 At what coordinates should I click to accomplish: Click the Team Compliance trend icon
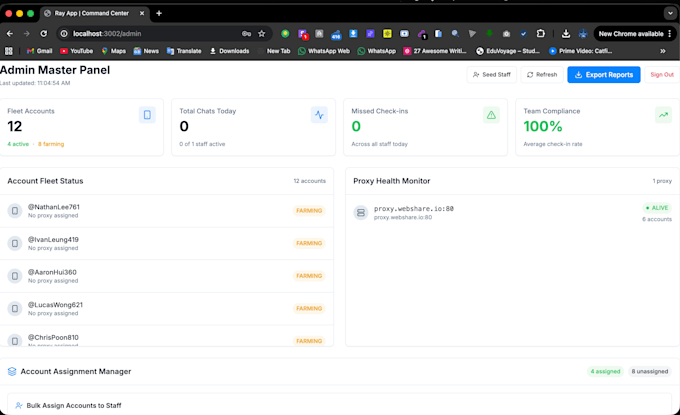pos(663,115)
